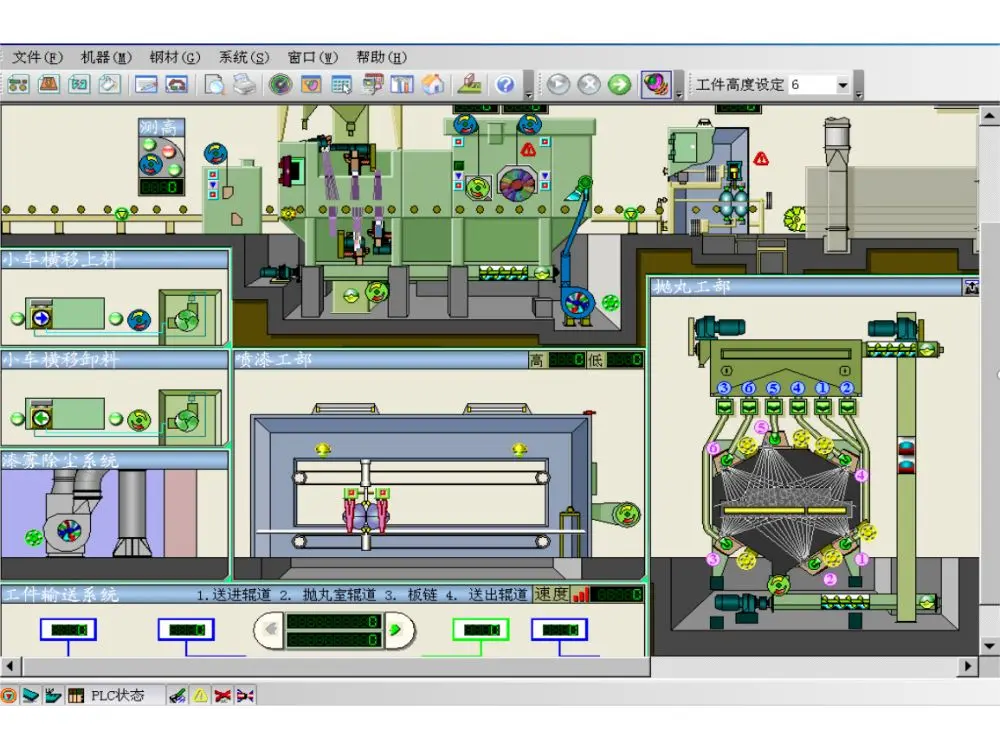Click the green-bordered value box in 工件输送系统
Image resolution: width=1000 pixels, height=749 pixels.
coord(480,629)
